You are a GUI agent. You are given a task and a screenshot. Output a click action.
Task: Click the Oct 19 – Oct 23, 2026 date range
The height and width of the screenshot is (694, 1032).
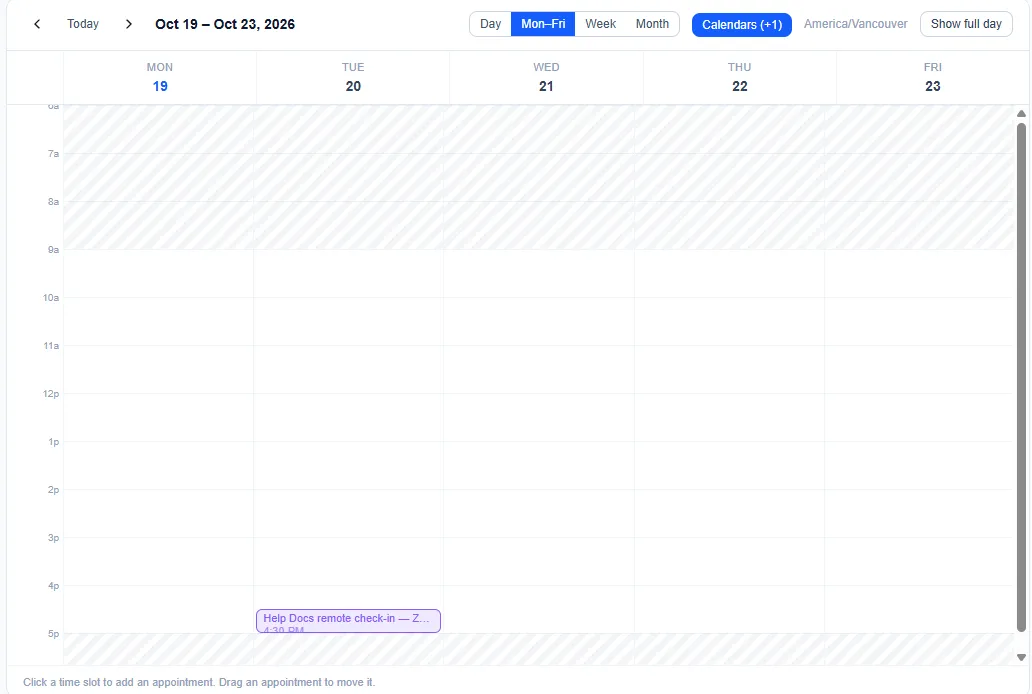click(x=225, y=24)
